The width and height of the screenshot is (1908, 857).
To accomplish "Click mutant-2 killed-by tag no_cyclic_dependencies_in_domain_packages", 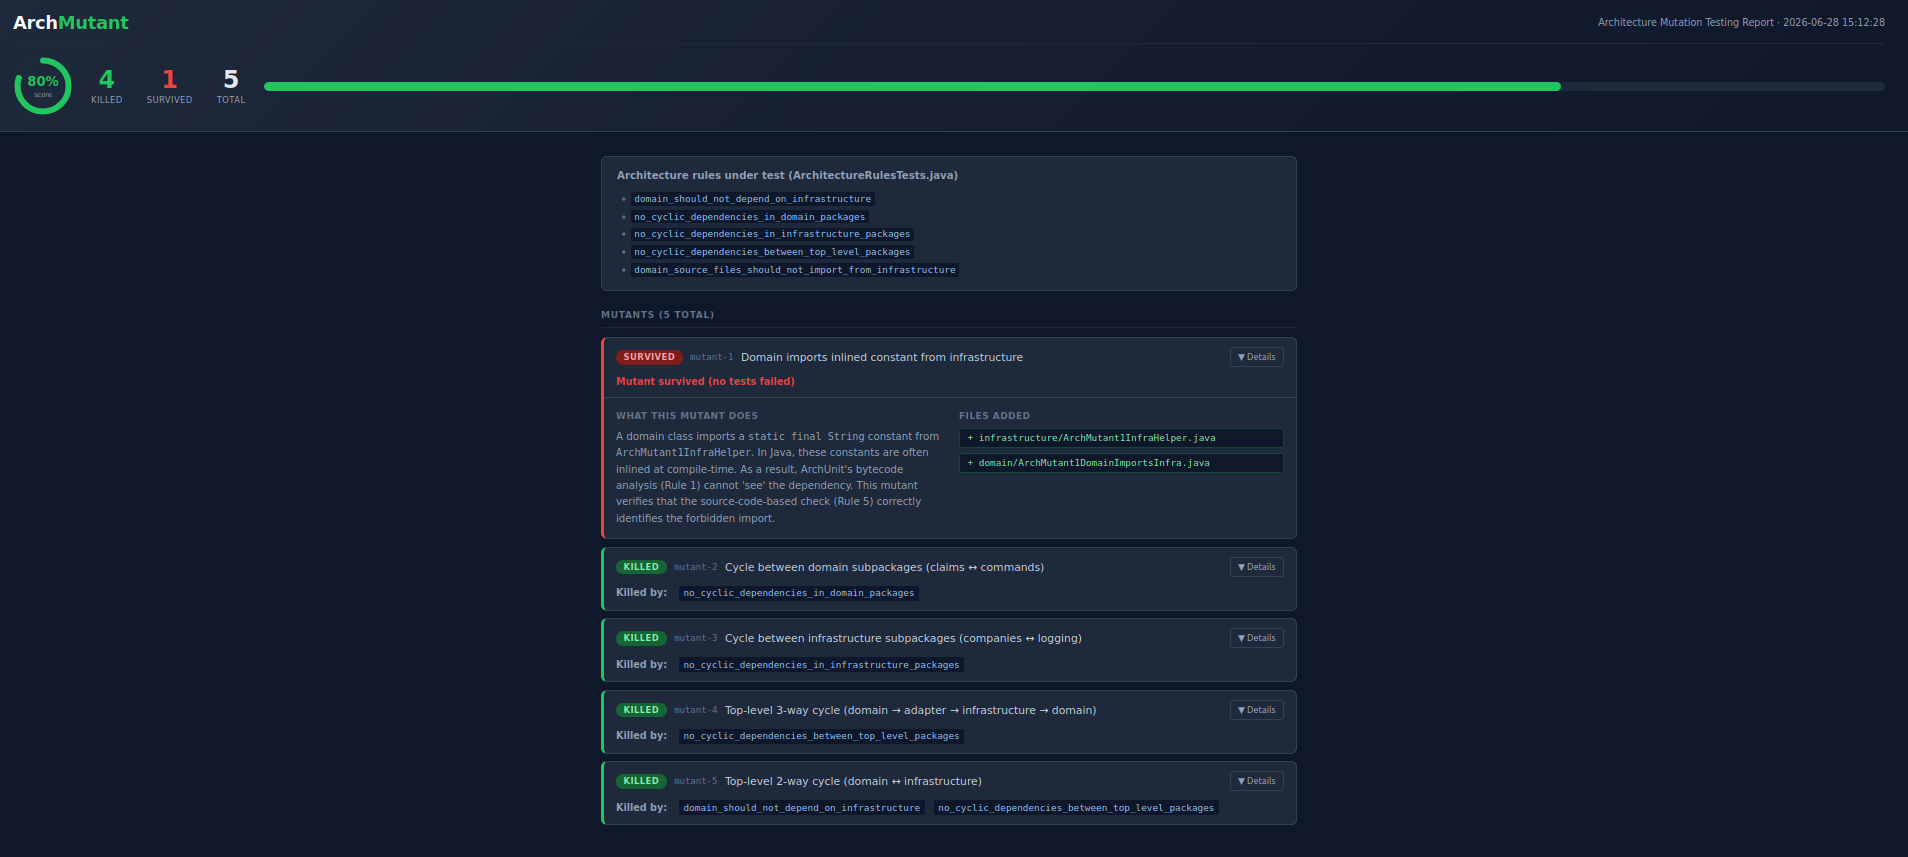I will (799, 593).
